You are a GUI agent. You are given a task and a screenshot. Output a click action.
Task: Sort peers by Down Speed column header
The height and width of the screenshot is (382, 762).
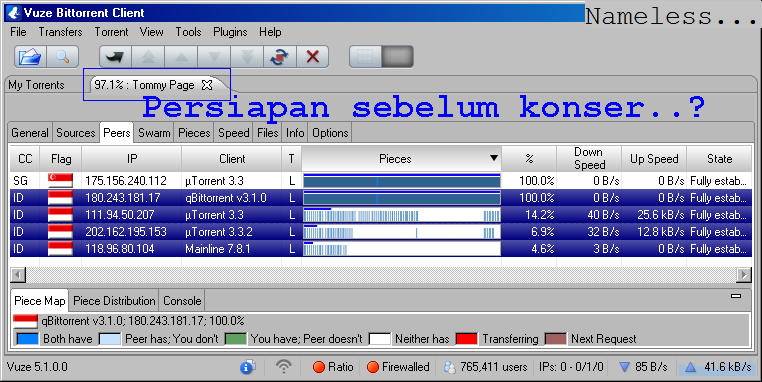tap(589, 159)
